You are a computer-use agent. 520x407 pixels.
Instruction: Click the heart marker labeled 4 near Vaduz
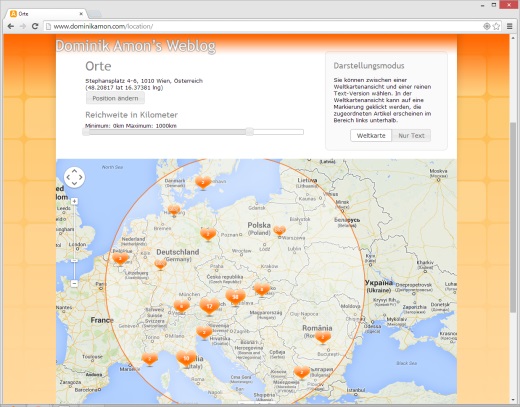click(x=182, y=306)
